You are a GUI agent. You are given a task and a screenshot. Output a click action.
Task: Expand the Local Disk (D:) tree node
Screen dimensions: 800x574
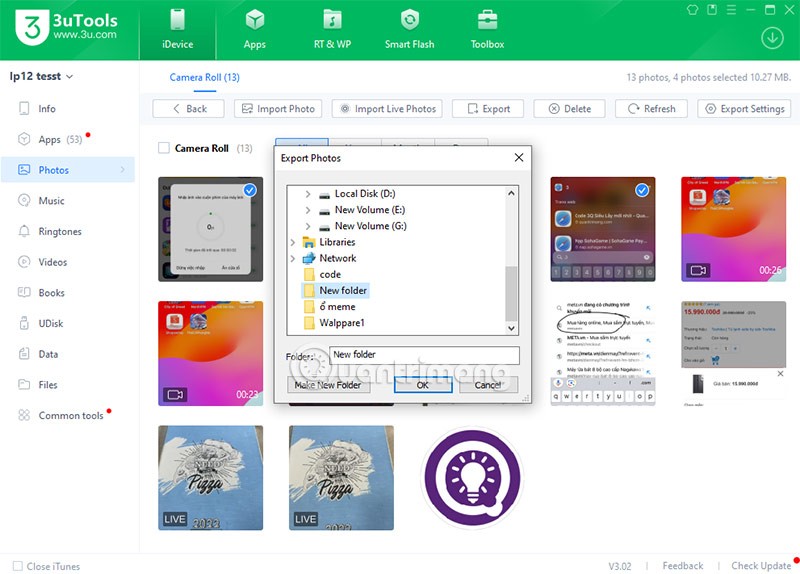tap(308, 194)
